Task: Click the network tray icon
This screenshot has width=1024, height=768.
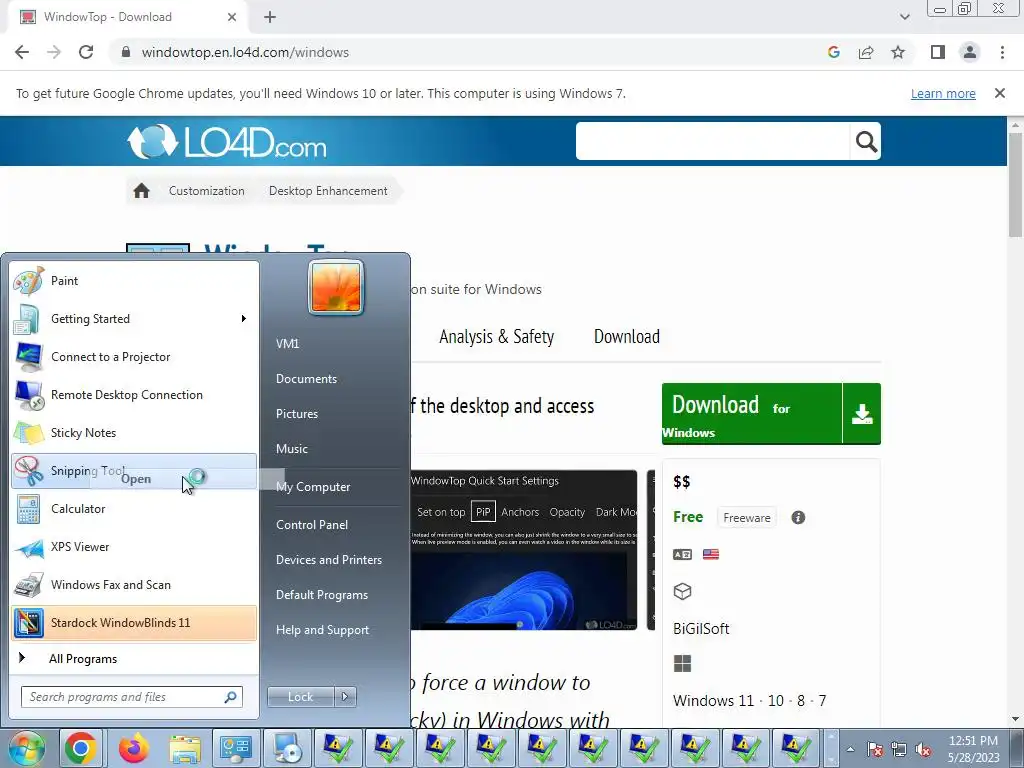Action: 899,750
